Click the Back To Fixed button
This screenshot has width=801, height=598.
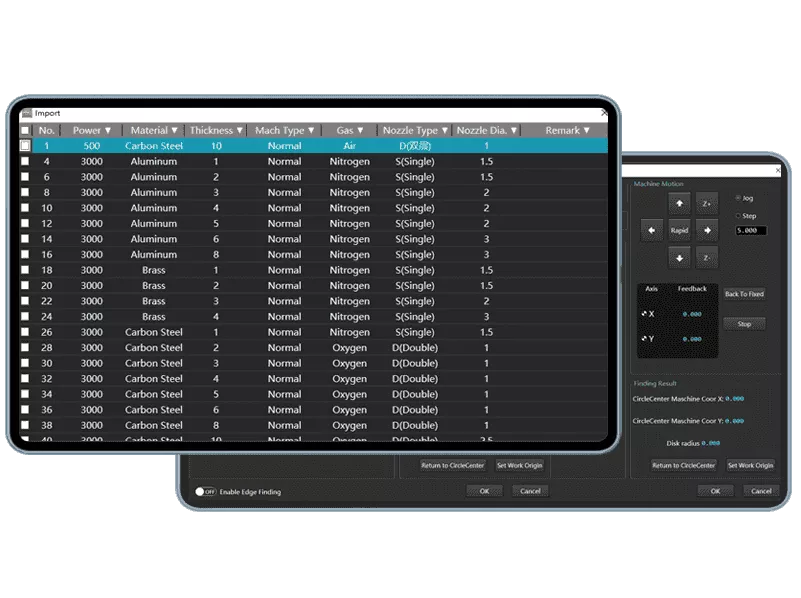pyautogui.click(x=744, y=294)
